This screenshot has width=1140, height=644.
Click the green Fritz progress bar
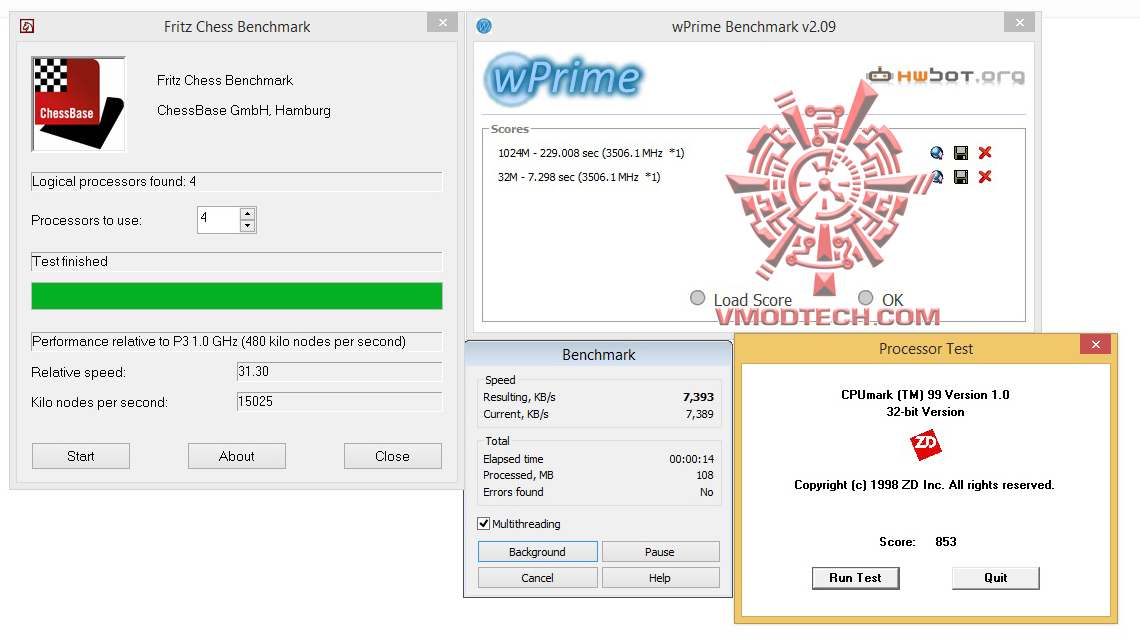pos(237,296)
